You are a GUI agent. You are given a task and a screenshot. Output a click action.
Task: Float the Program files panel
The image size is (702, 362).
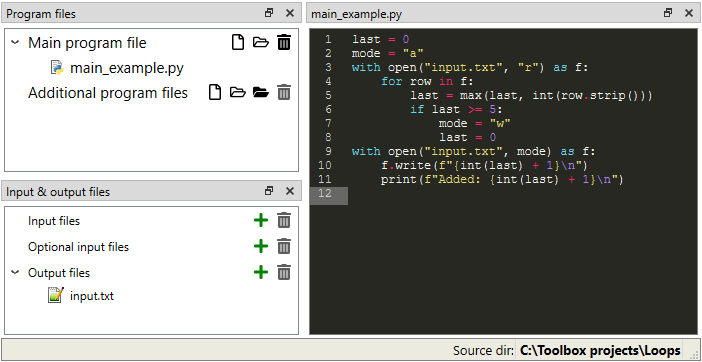[x=269, y=13]
